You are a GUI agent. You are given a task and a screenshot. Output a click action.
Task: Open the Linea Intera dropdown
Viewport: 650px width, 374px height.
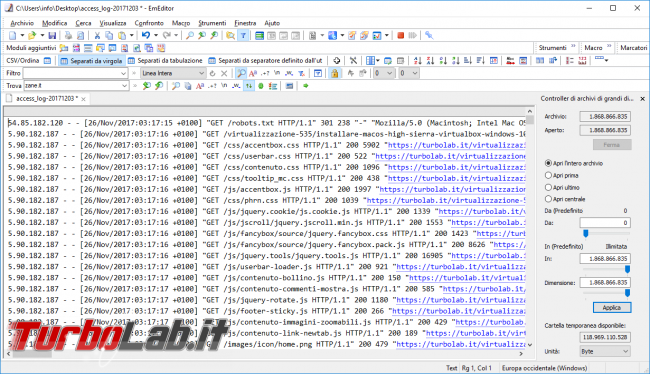pos(201,73)
